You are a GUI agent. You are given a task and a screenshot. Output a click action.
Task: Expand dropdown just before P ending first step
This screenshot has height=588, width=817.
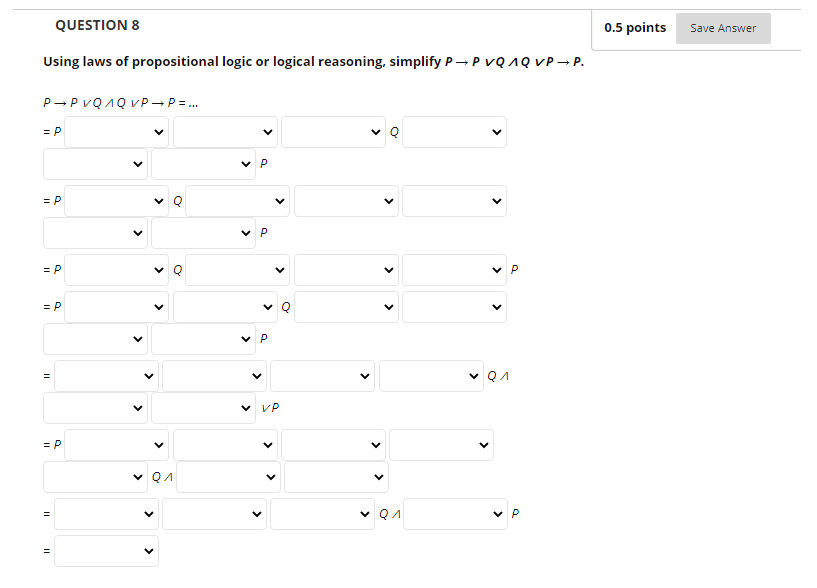203,164
